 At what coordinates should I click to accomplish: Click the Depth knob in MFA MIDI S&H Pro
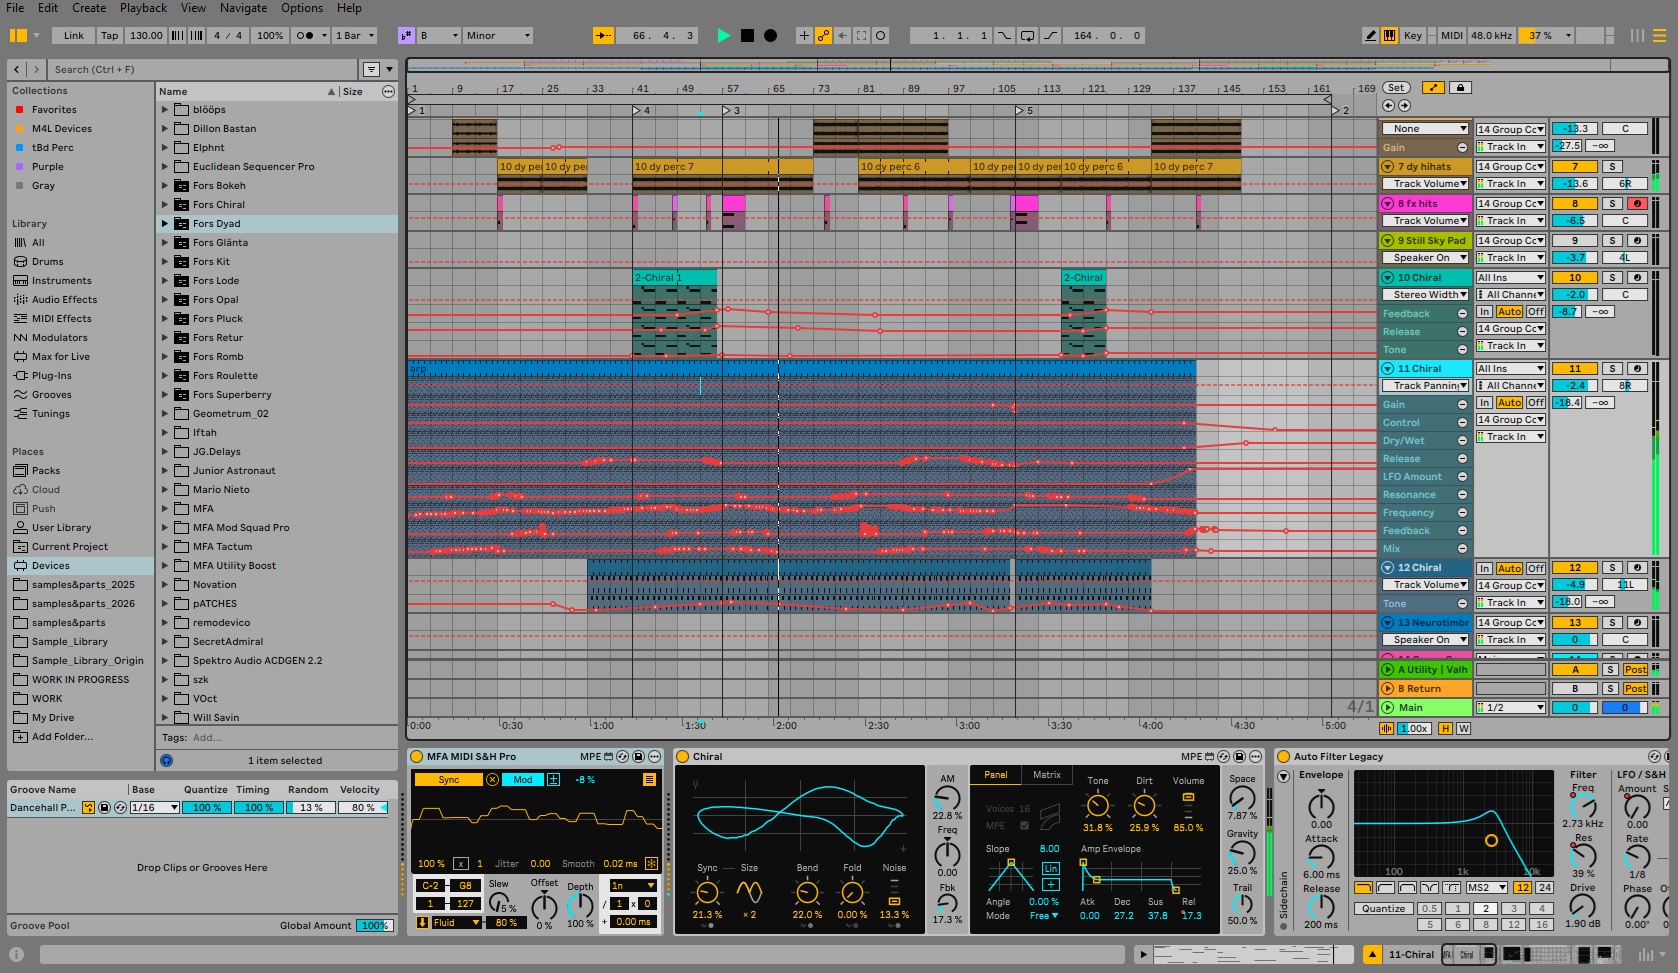tap(580, 905)
